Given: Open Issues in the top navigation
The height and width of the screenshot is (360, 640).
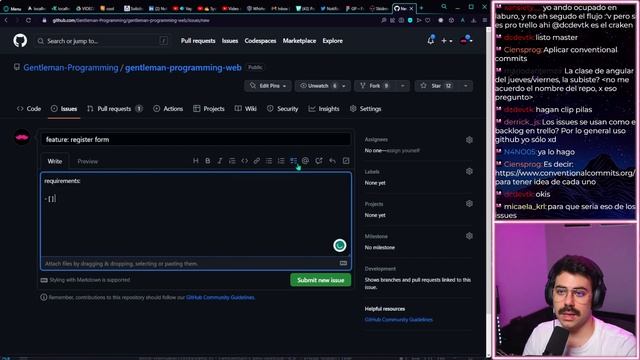Looking at the screenshot, I should pyautogui.click(x=230, y=41).
